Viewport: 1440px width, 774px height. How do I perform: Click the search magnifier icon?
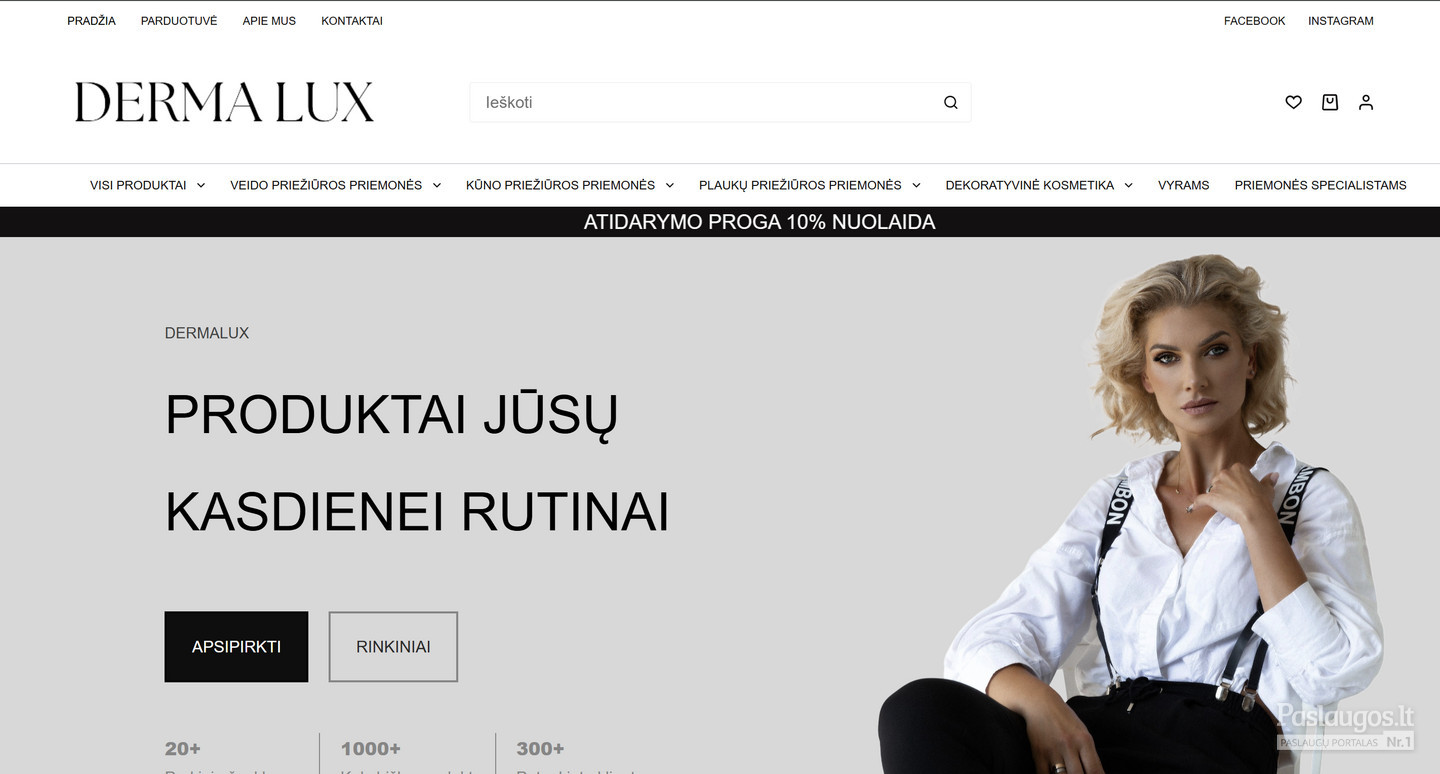coord(951,102)
